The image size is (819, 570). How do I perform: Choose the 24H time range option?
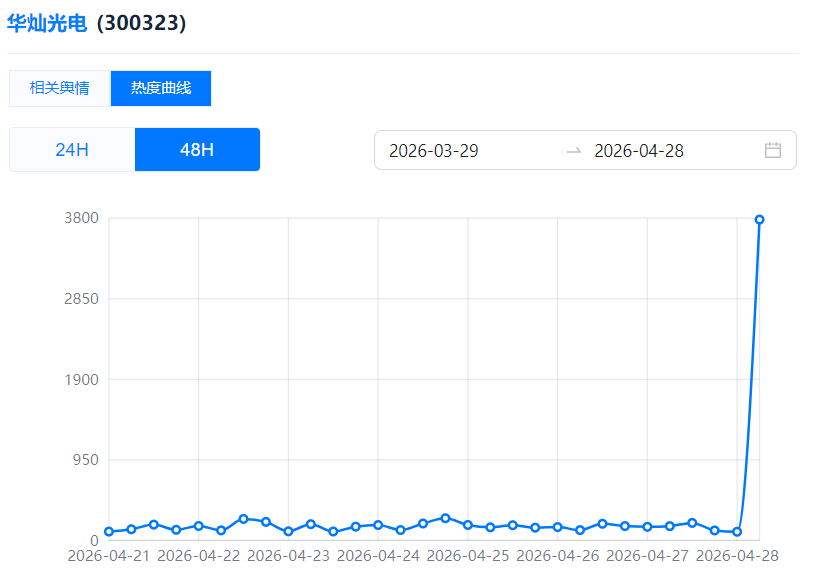pos(72,150)
